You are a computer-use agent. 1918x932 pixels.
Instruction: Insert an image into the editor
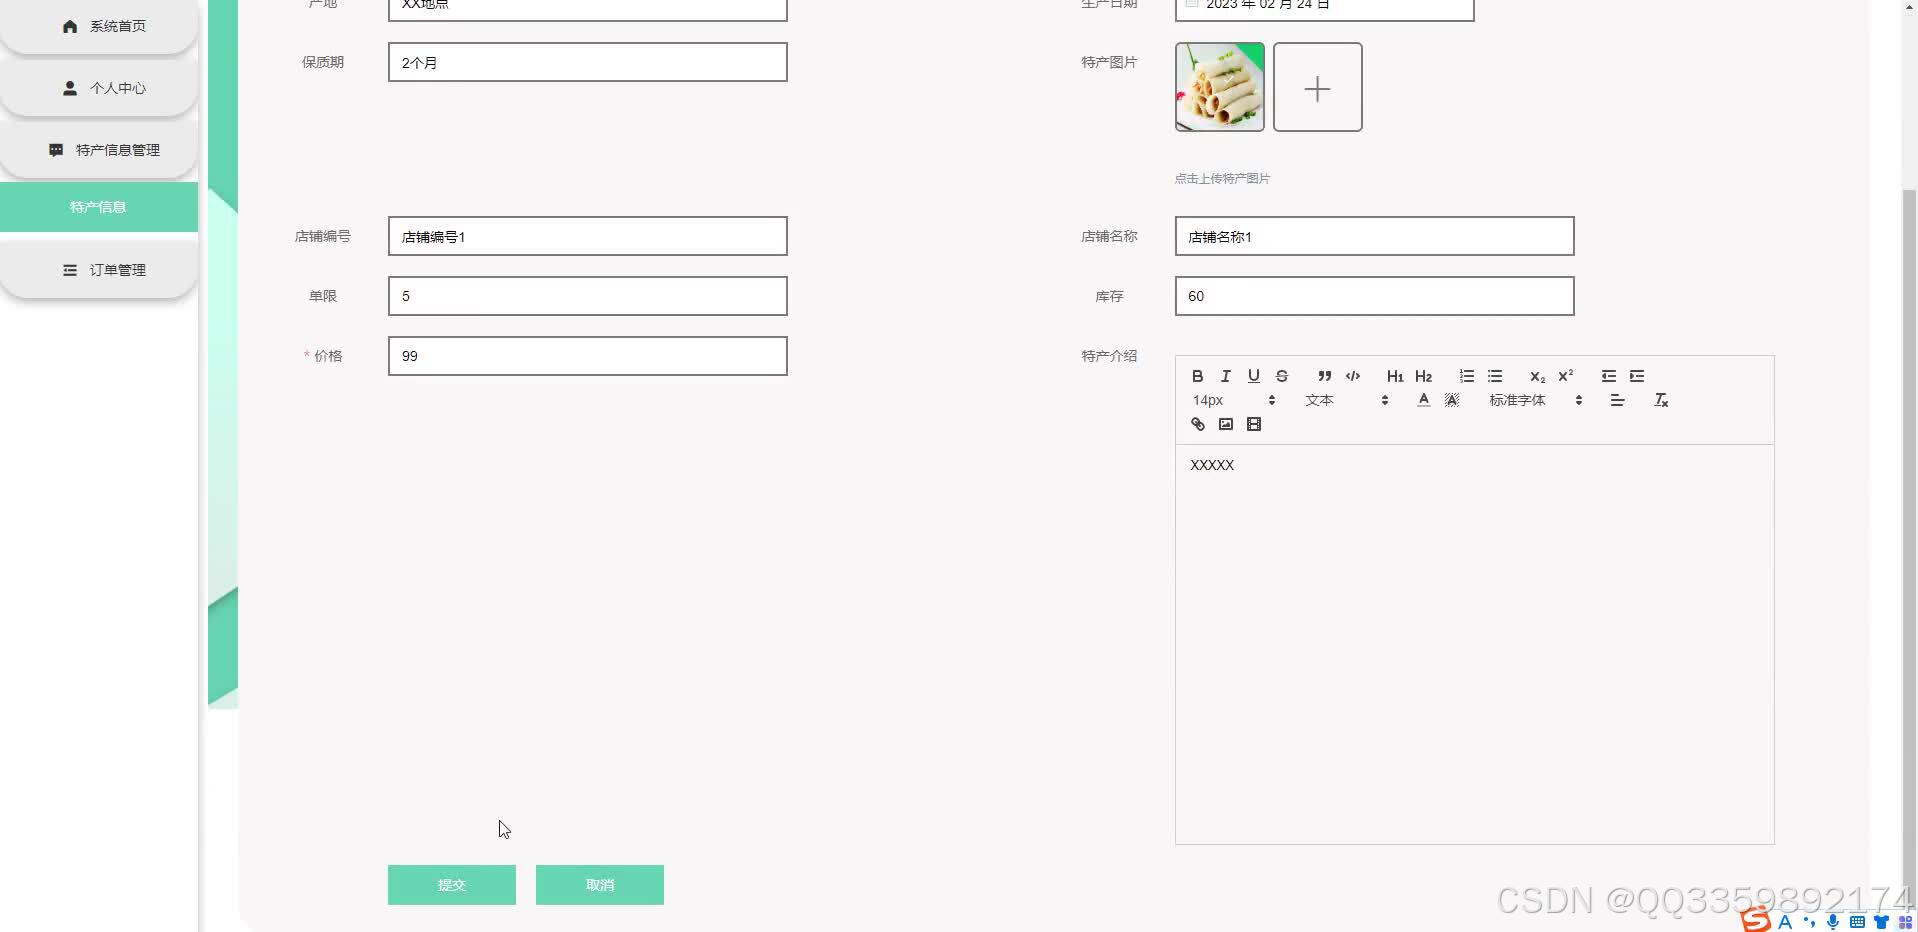[x=1225, y=424]
